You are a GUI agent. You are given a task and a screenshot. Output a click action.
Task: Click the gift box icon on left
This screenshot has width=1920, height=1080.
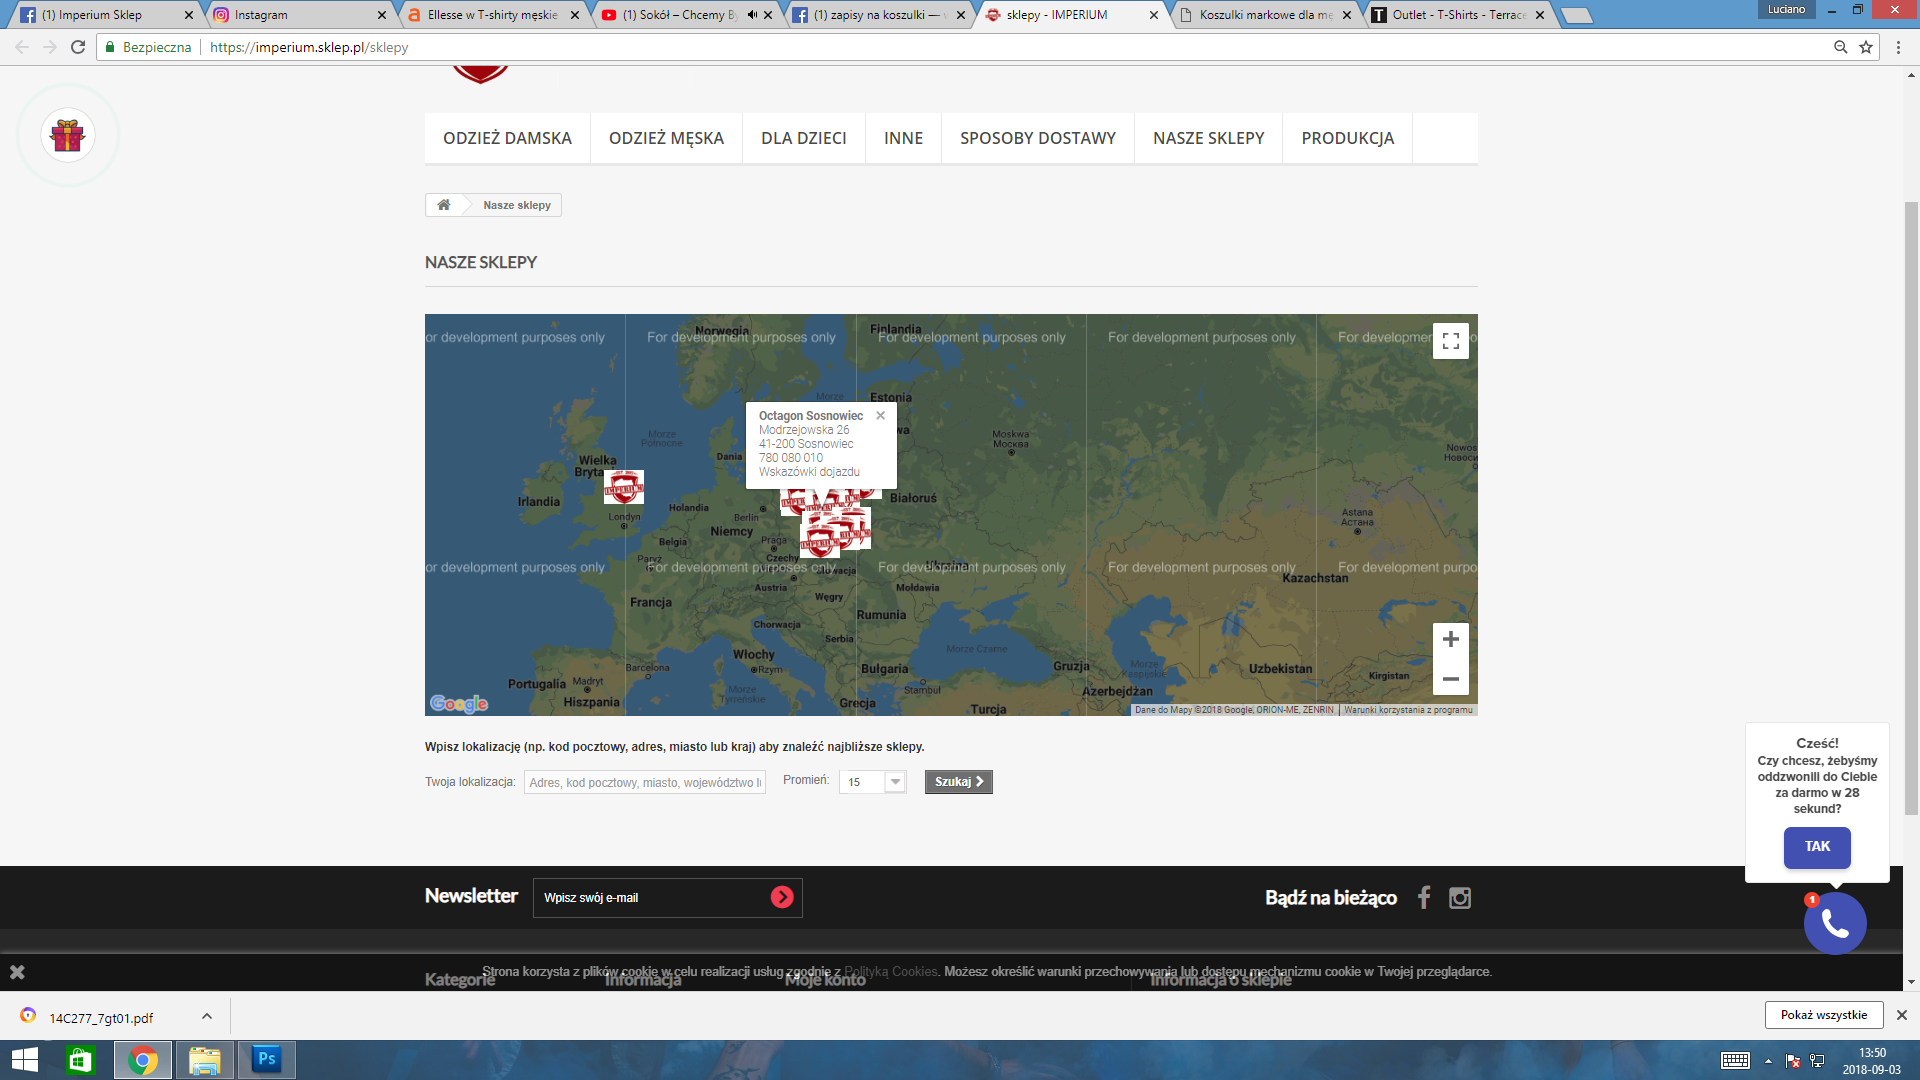click(68, 136)
